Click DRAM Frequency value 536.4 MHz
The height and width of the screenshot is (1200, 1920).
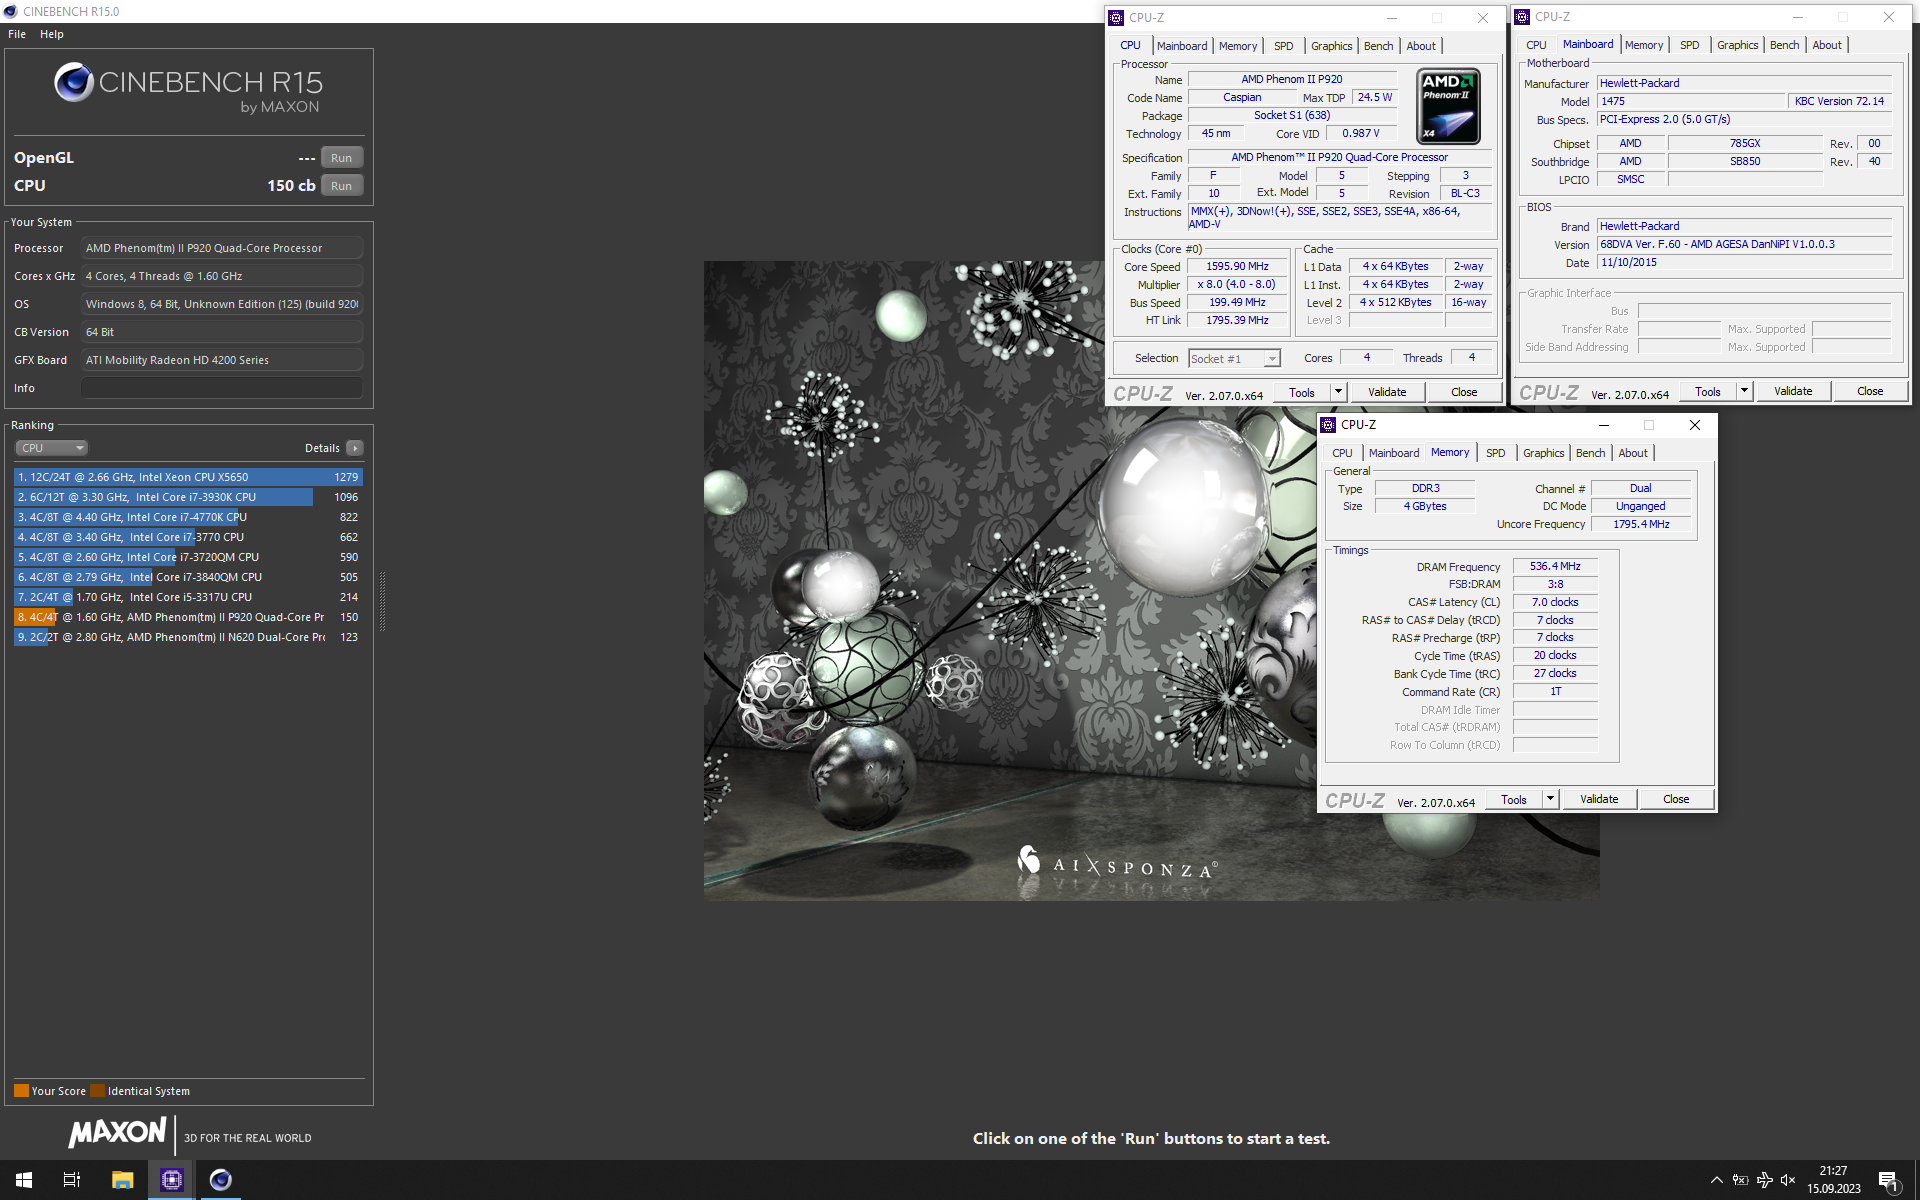click(x=1555, y=566)
